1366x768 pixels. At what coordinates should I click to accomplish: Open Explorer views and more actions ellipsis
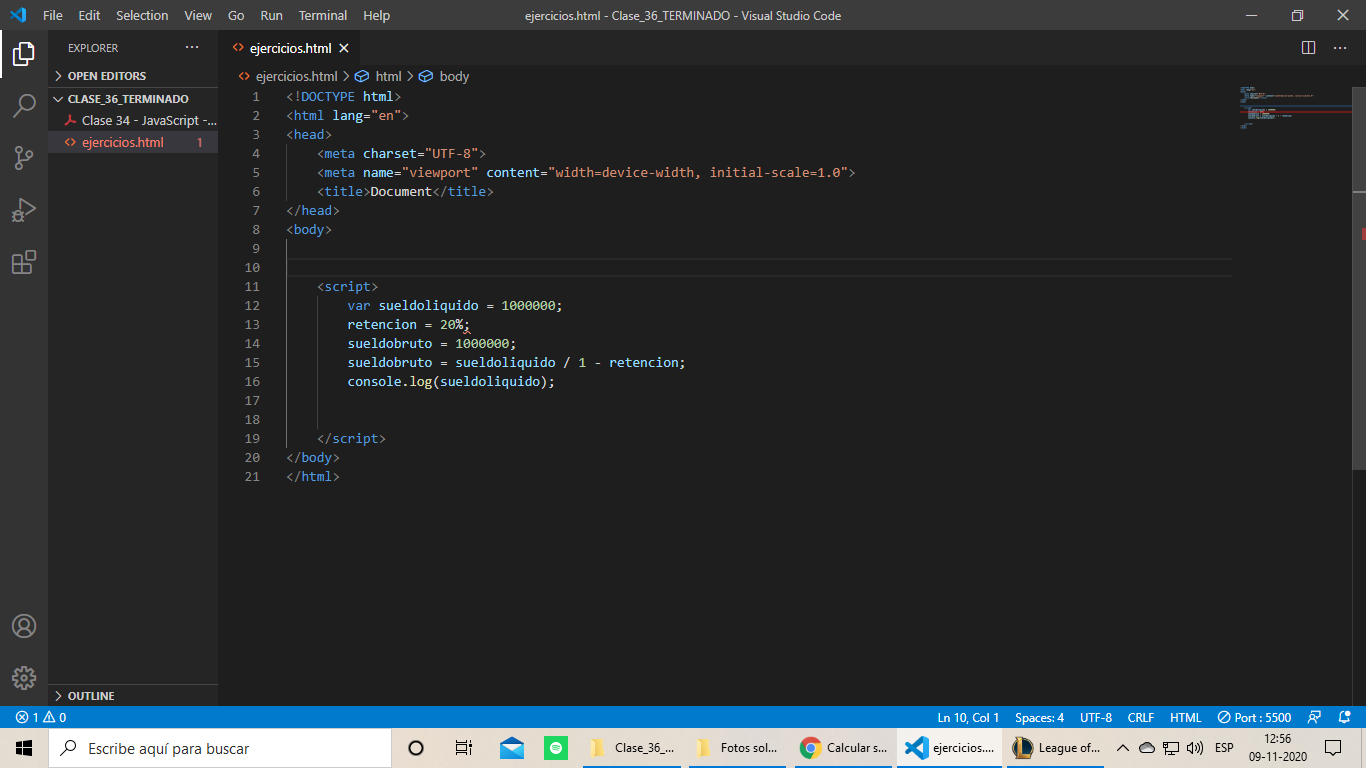[192, 48]
